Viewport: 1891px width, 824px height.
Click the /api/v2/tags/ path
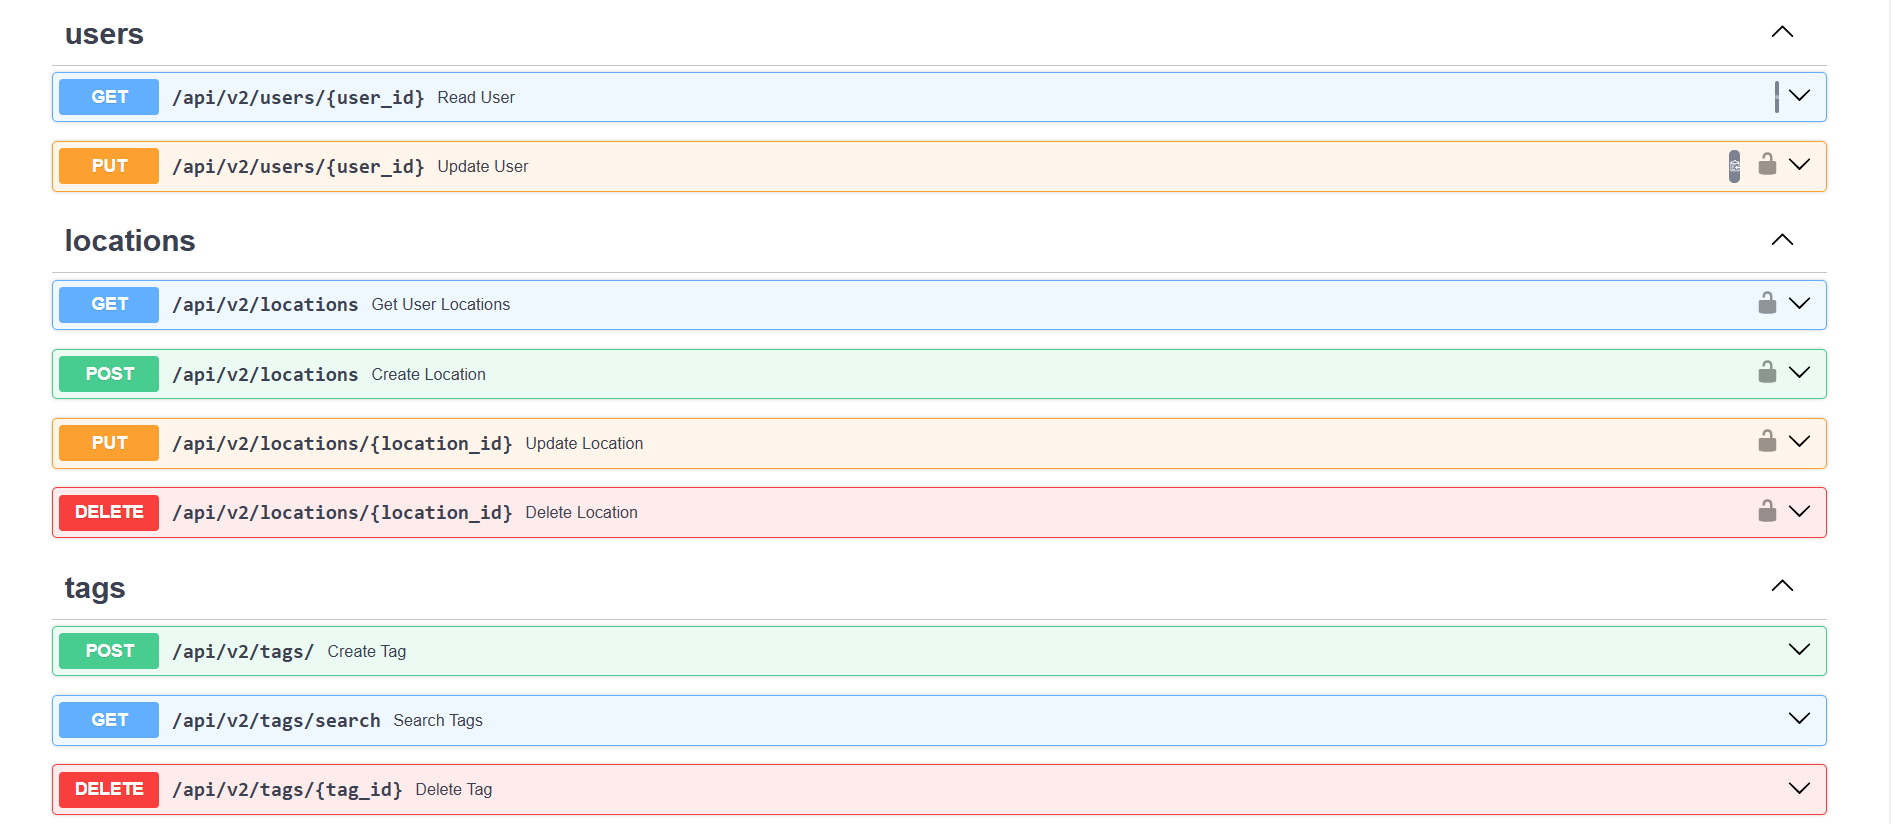point(243,652)
